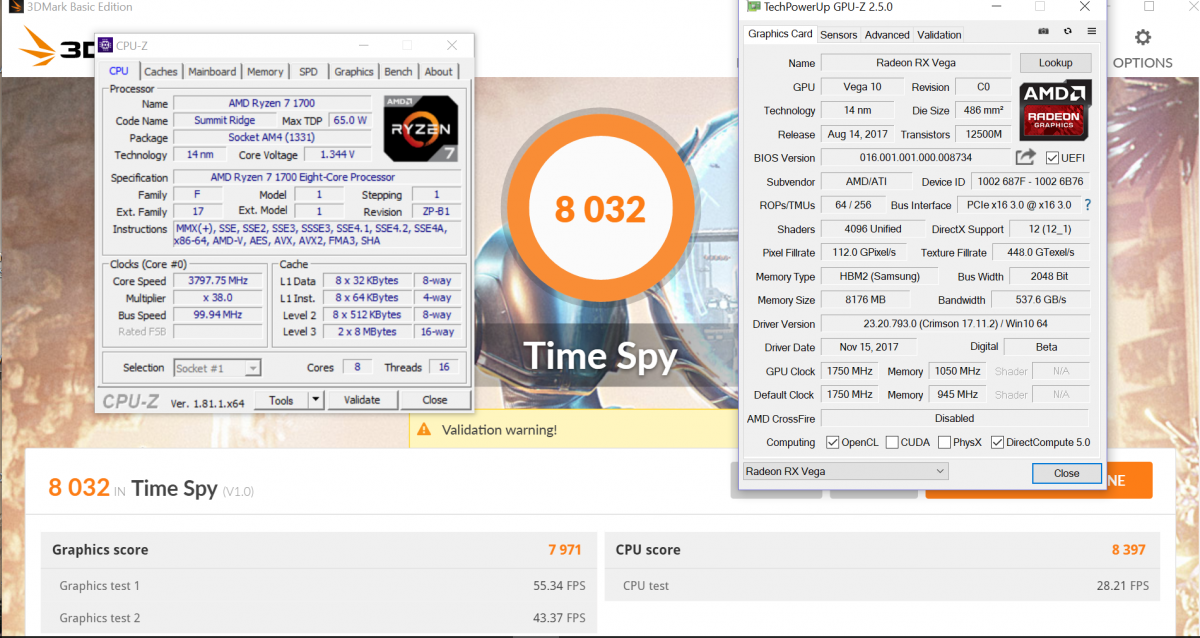Click the BIOS Version field 016.001.001.000.008734

[x=916, y=158]
